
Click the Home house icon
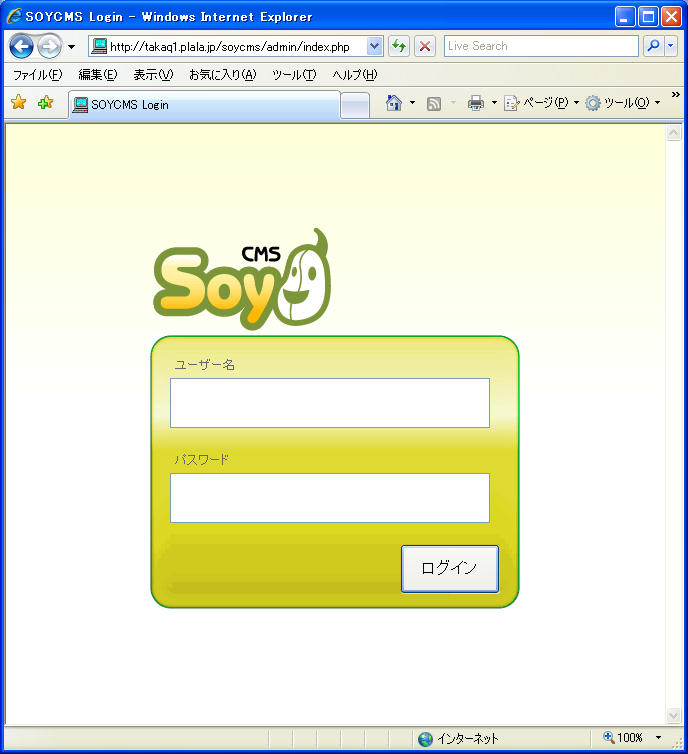pos(393,103)
